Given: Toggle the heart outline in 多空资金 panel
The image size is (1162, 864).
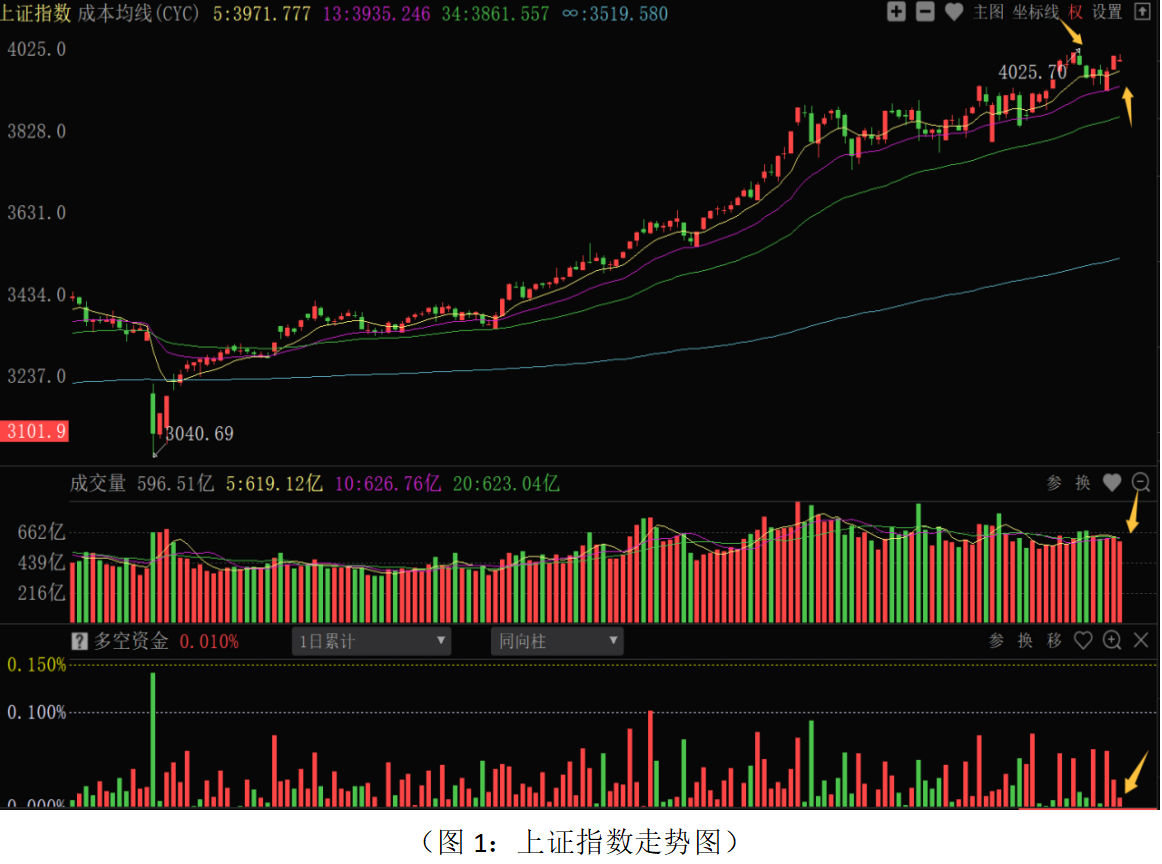Looking at the screenshot, I should (x=1083, y=641).
